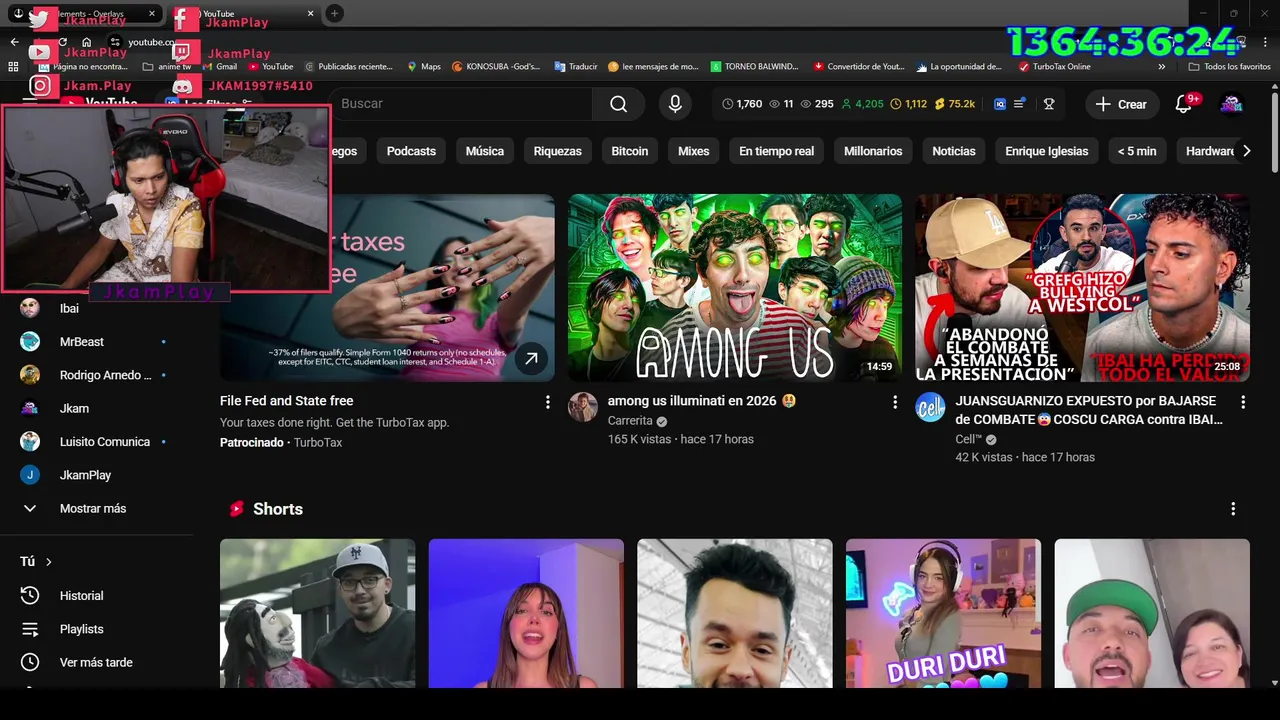Screen dimensions: 1280x720
Task: Go back with the browser back arrow
Action: [x=14, y=42]
